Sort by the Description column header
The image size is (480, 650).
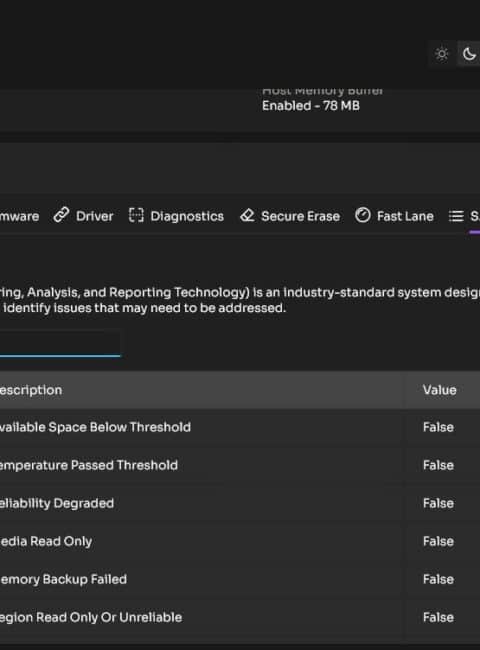pyautogui.click(x=31, y=390)
